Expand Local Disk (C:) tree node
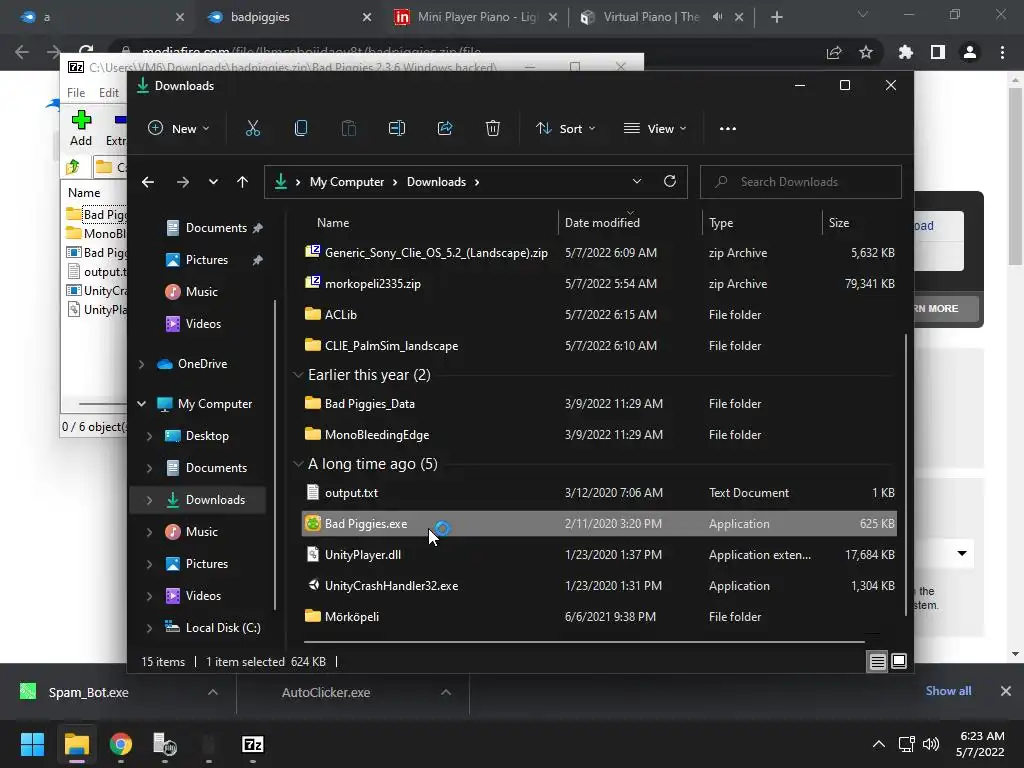The height and width of the screenshot is (768, 1024). [x=149, y=628]
